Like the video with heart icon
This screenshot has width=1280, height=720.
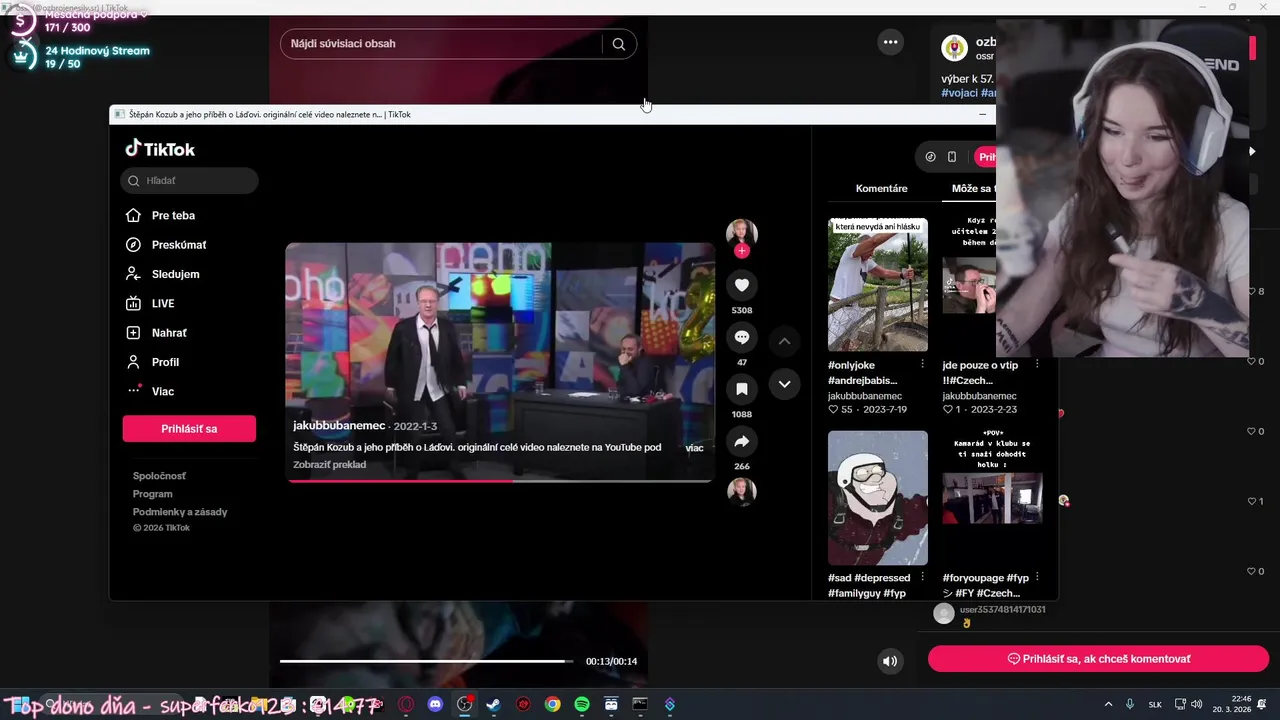coord(742,285)
